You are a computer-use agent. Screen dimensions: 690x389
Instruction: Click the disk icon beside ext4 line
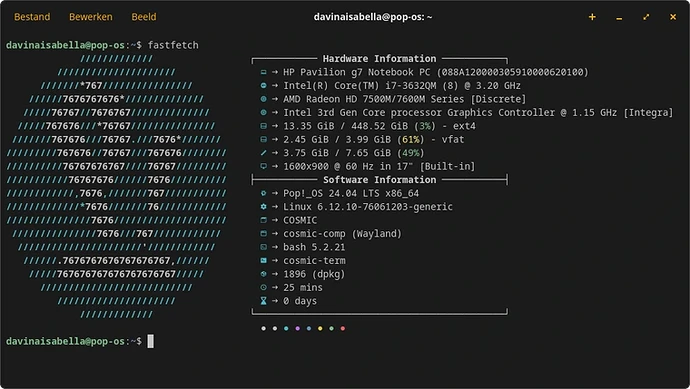click(x=263, y=126)
